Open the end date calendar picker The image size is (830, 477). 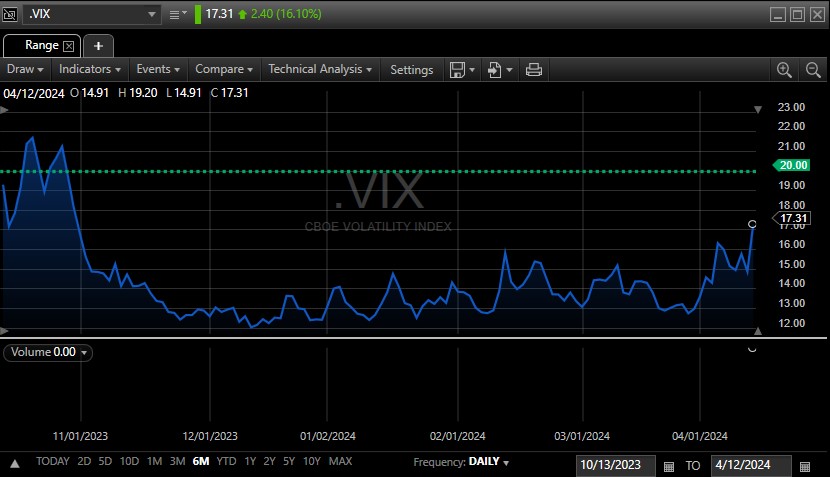coord(804,466)
